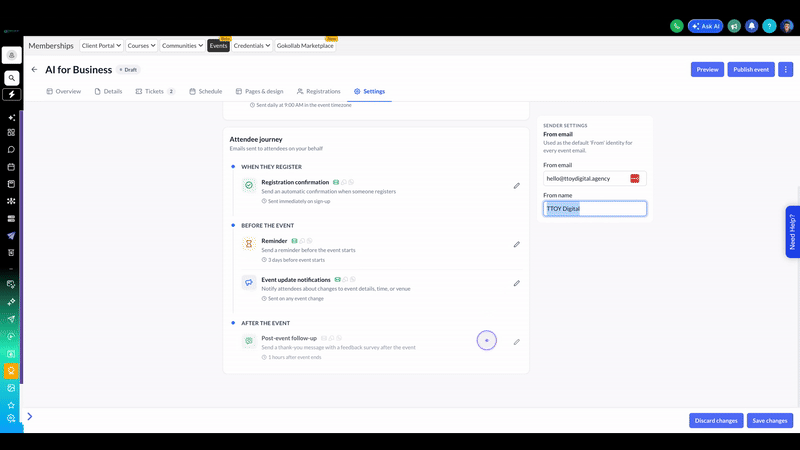Click the question mark help icon

[769, 26]
